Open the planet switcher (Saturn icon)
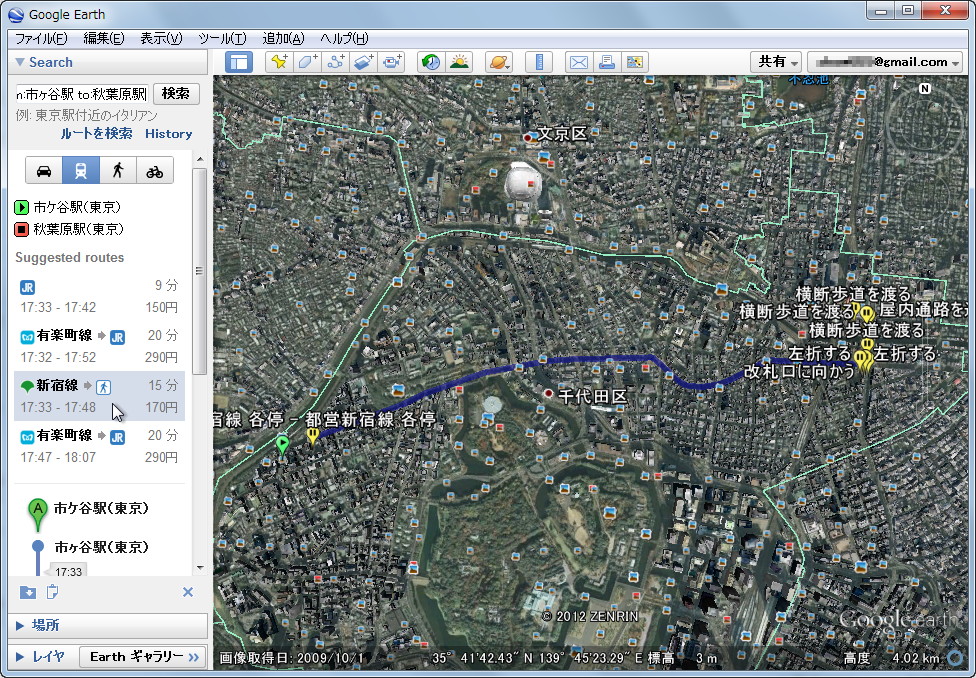Viewport: 976px width, 678px height. point(499,62)
